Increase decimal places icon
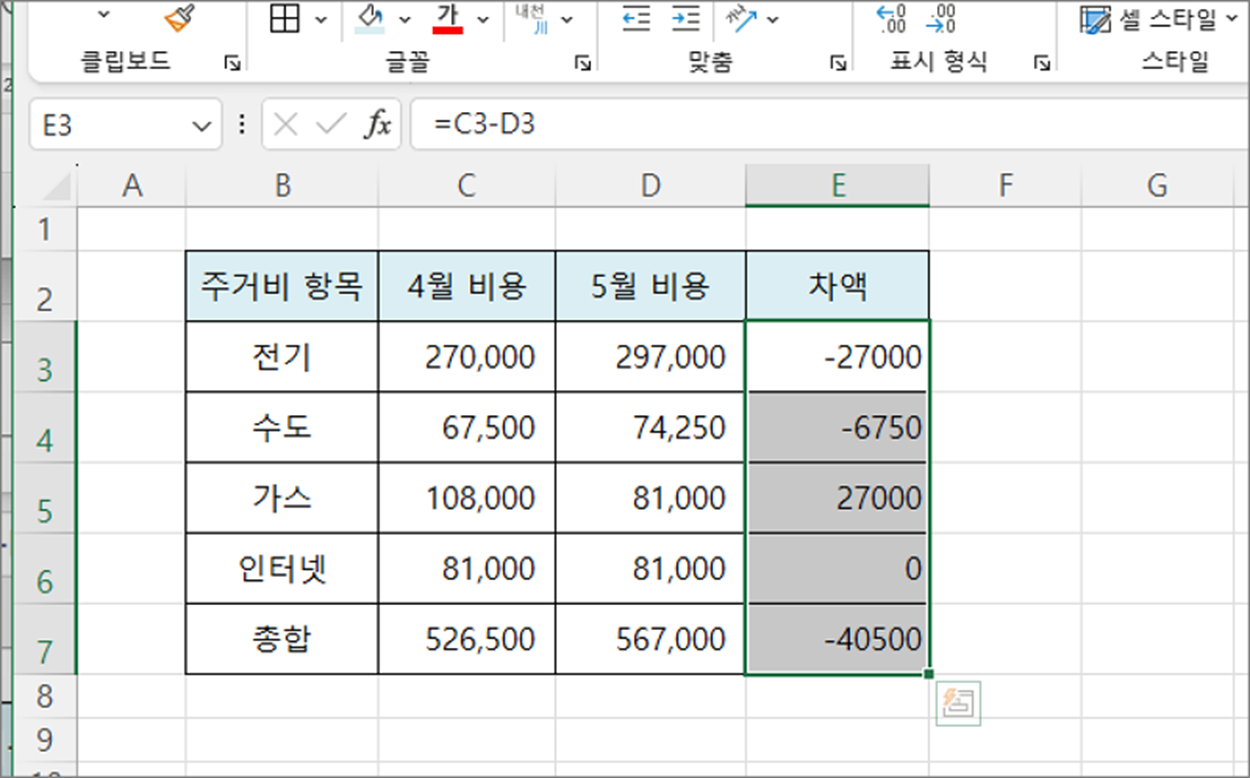Image resolution: width=1250 pixels, height=778 pixels. pyautogui.click(x=890, y=18)
